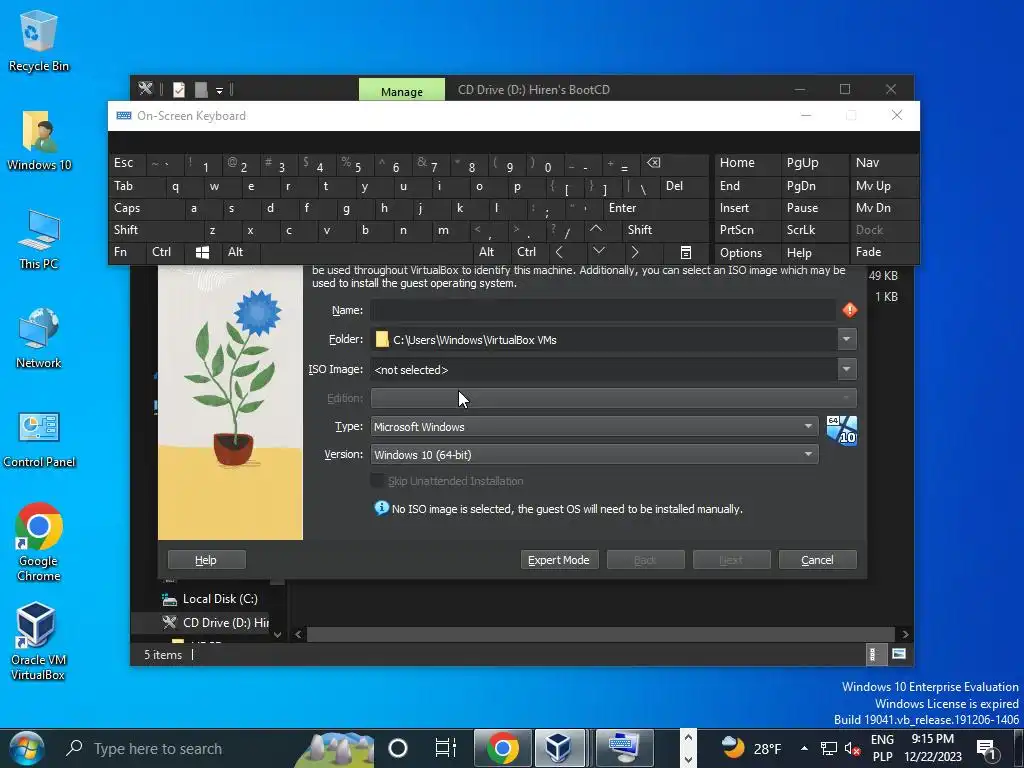The image size is (1024, 768).
Task: Toggle Skip Unattended Installation checkbox
Action: (x=377, y=481)
